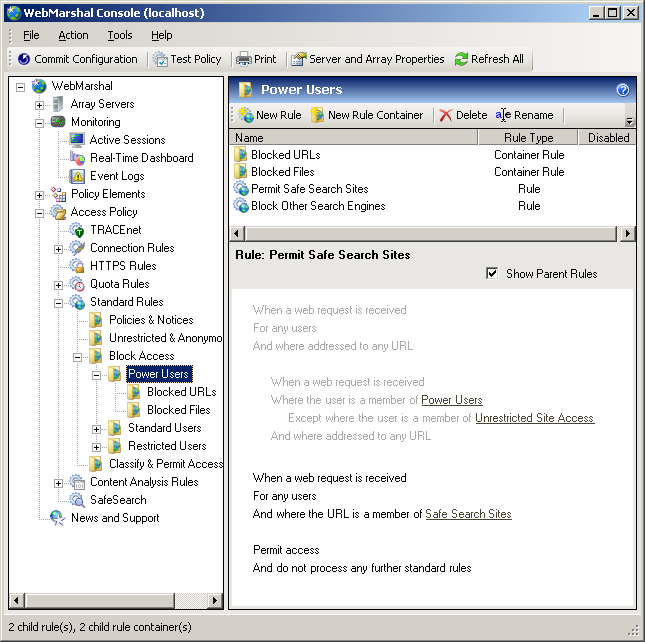Click the Delete rule icon

[x=446, y=115]
